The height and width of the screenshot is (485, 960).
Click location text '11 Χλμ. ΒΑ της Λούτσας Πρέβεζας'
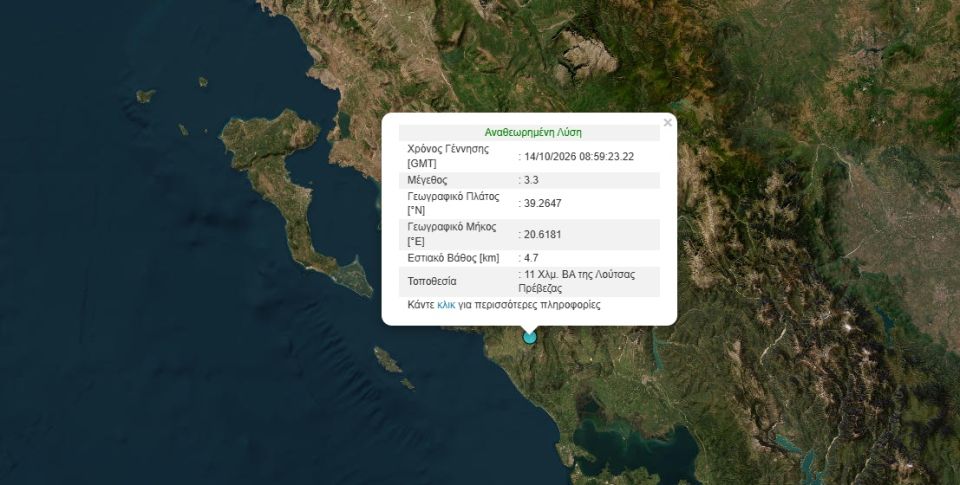[x=577, y=281]
